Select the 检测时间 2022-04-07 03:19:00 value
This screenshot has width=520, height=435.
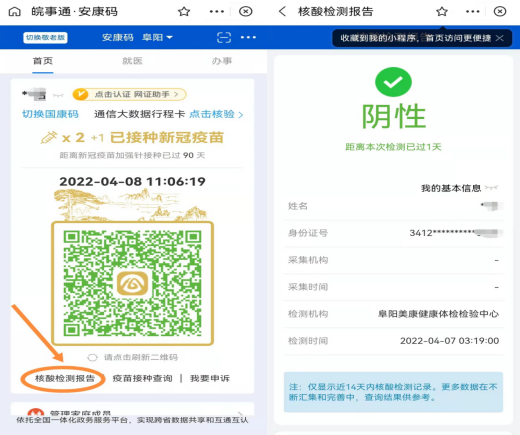click(449, 341)
